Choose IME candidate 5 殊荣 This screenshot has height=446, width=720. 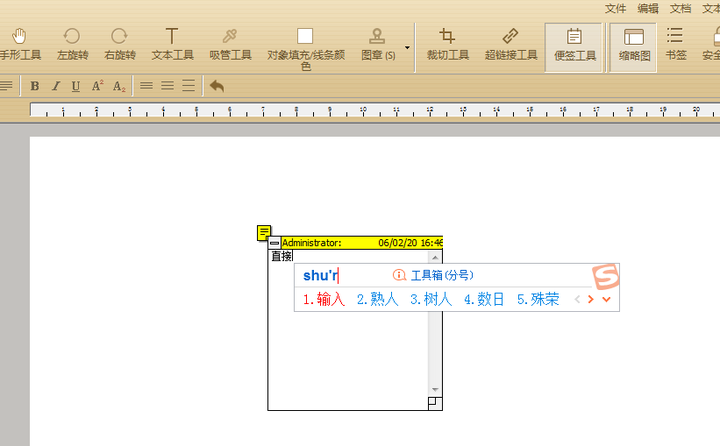click(538, 299)
